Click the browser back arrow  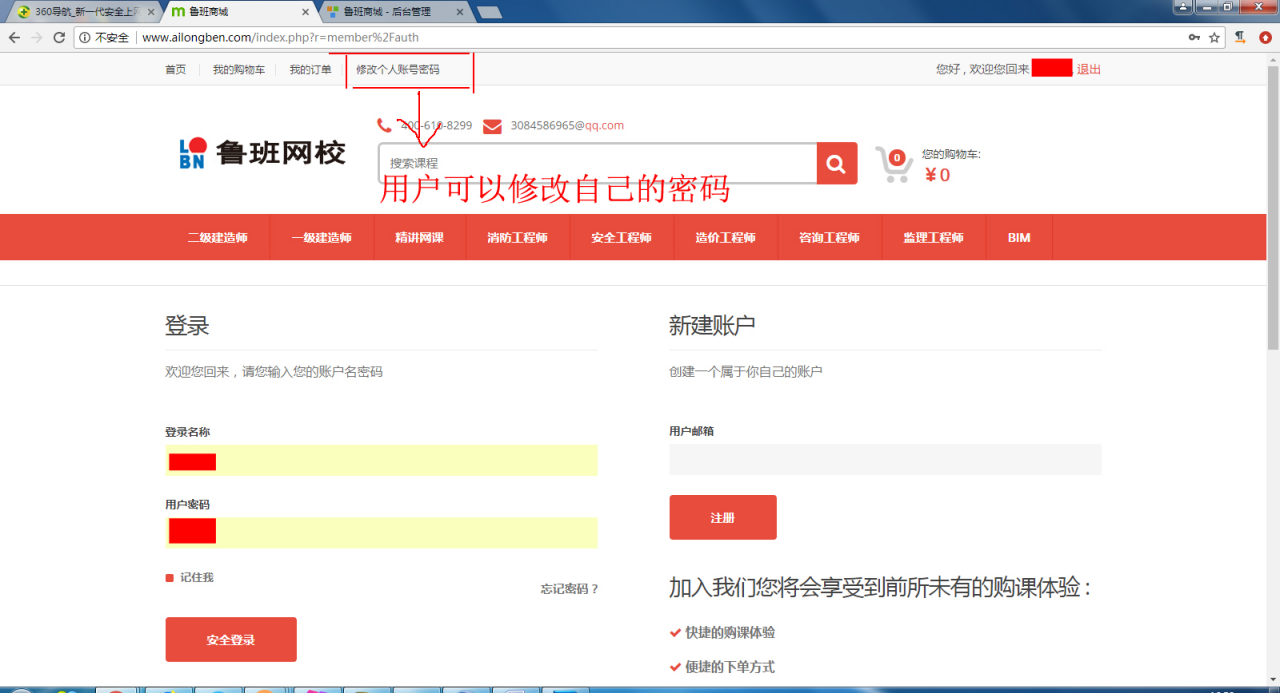point(14,38)
